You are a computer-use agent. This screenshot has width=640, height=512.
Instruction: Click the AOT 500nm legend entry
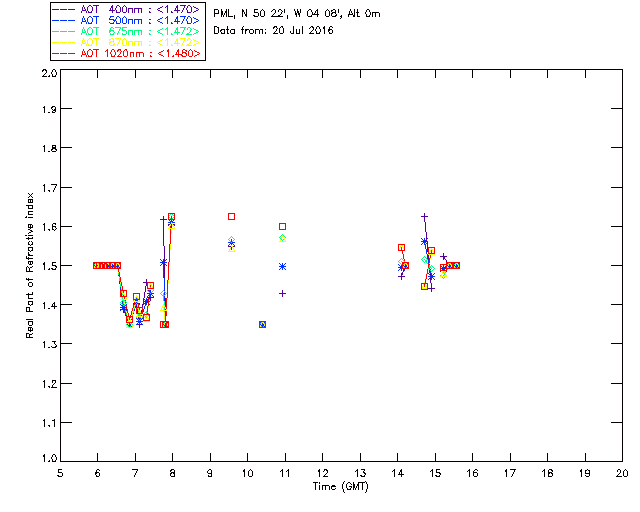pyautogui.click(x=127, y=20)
